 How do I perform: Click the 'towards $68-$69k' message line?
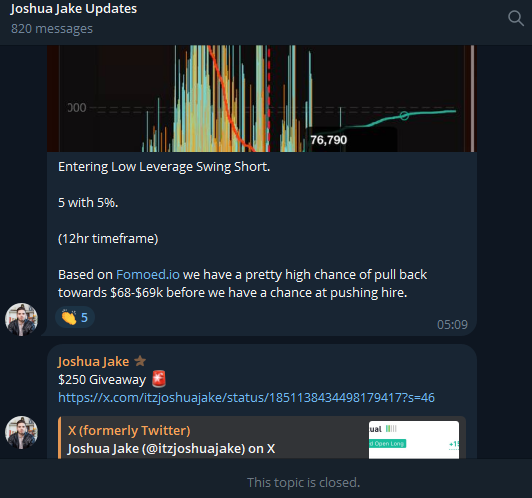(x=233, y=292)
